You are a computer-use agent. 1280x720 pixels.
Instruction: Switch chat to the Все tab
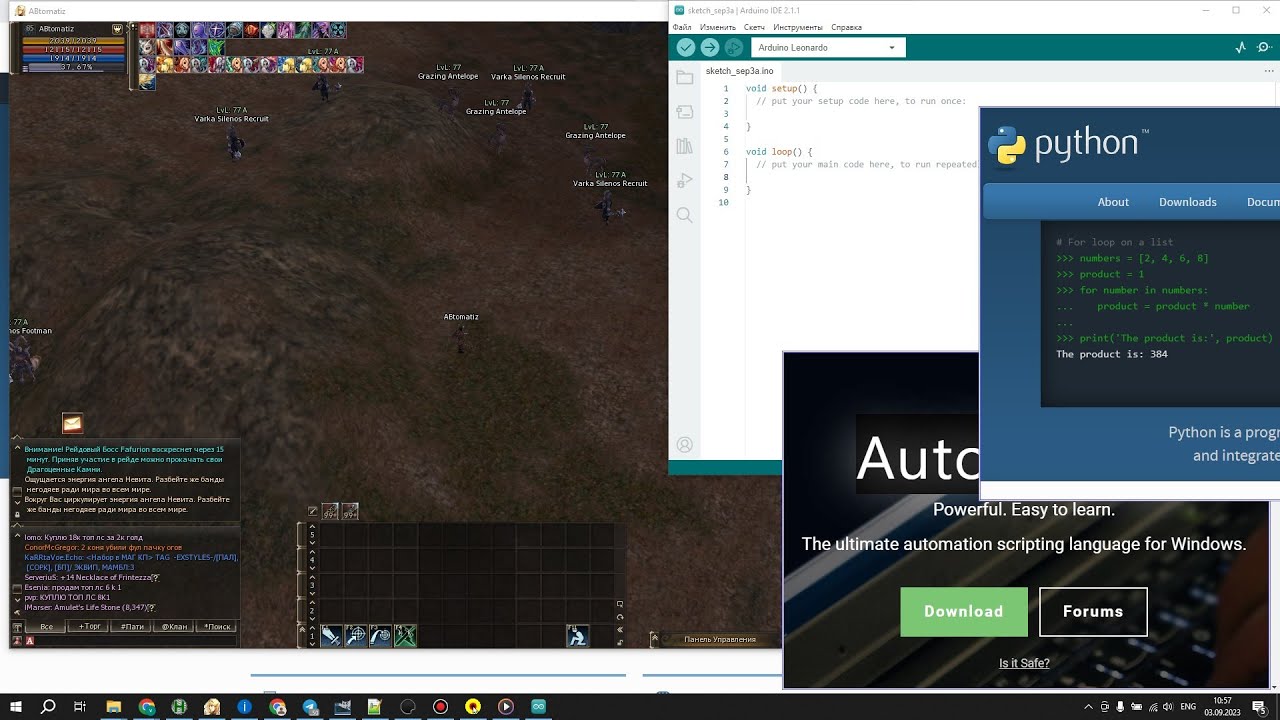pyautogui.click(x=46, y=627)
